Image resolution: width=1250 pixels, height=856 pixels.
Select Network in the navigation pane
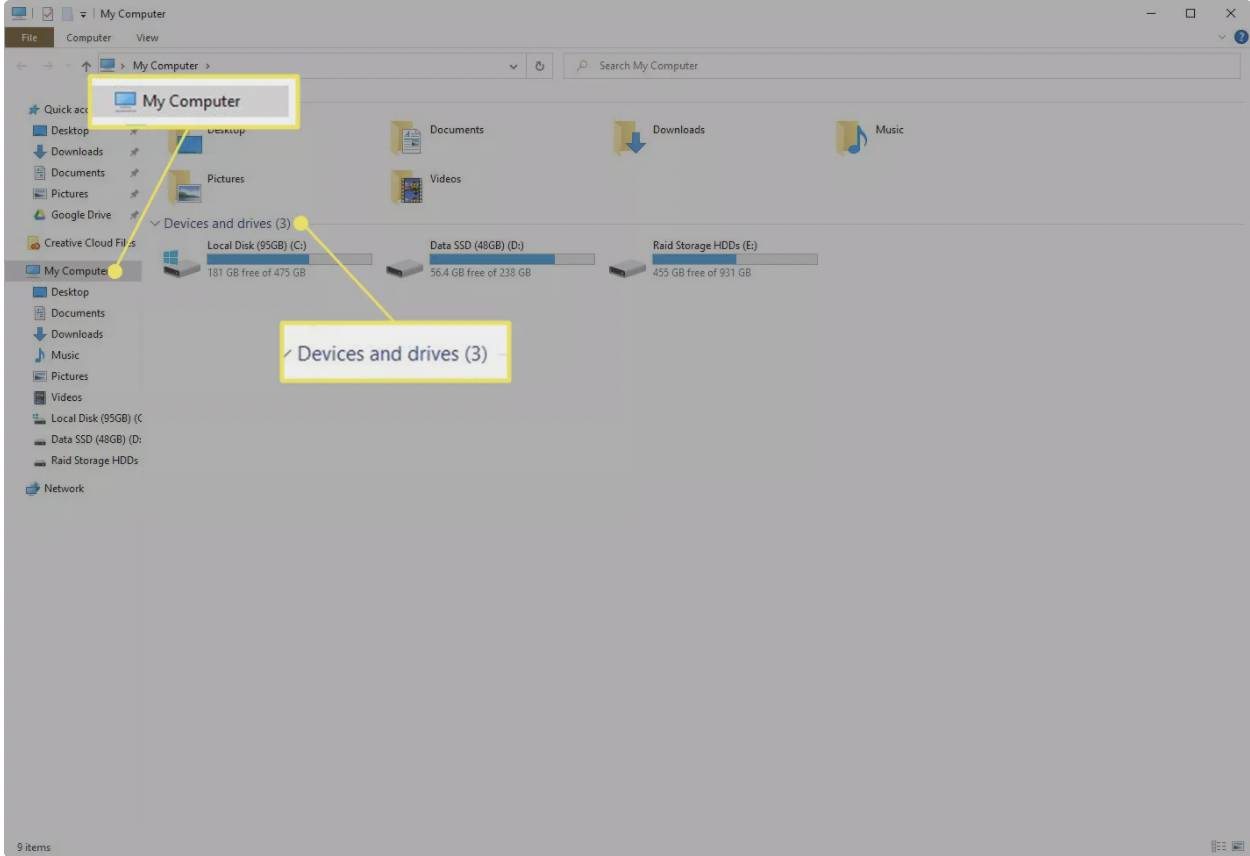64,488
